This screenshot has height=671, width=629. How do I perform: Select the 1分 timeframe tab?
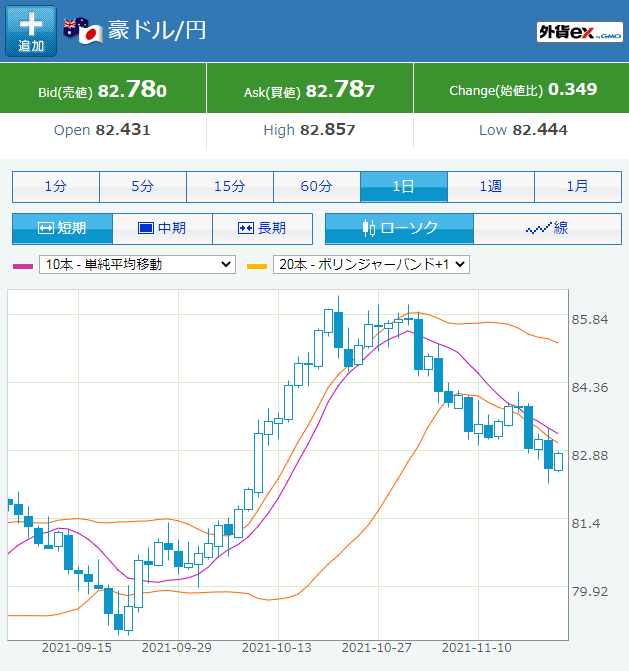tap(56, 187)
